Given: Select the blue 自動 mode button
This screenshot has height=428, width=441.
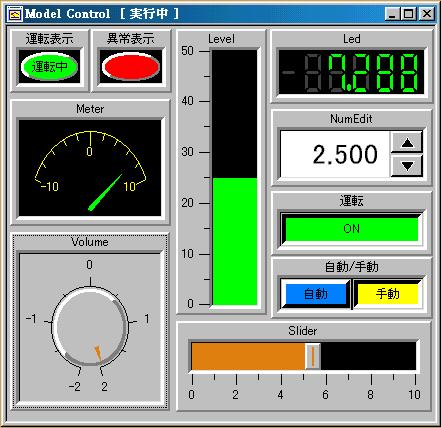Looking at the screenshot, I should tap(315, 294).
